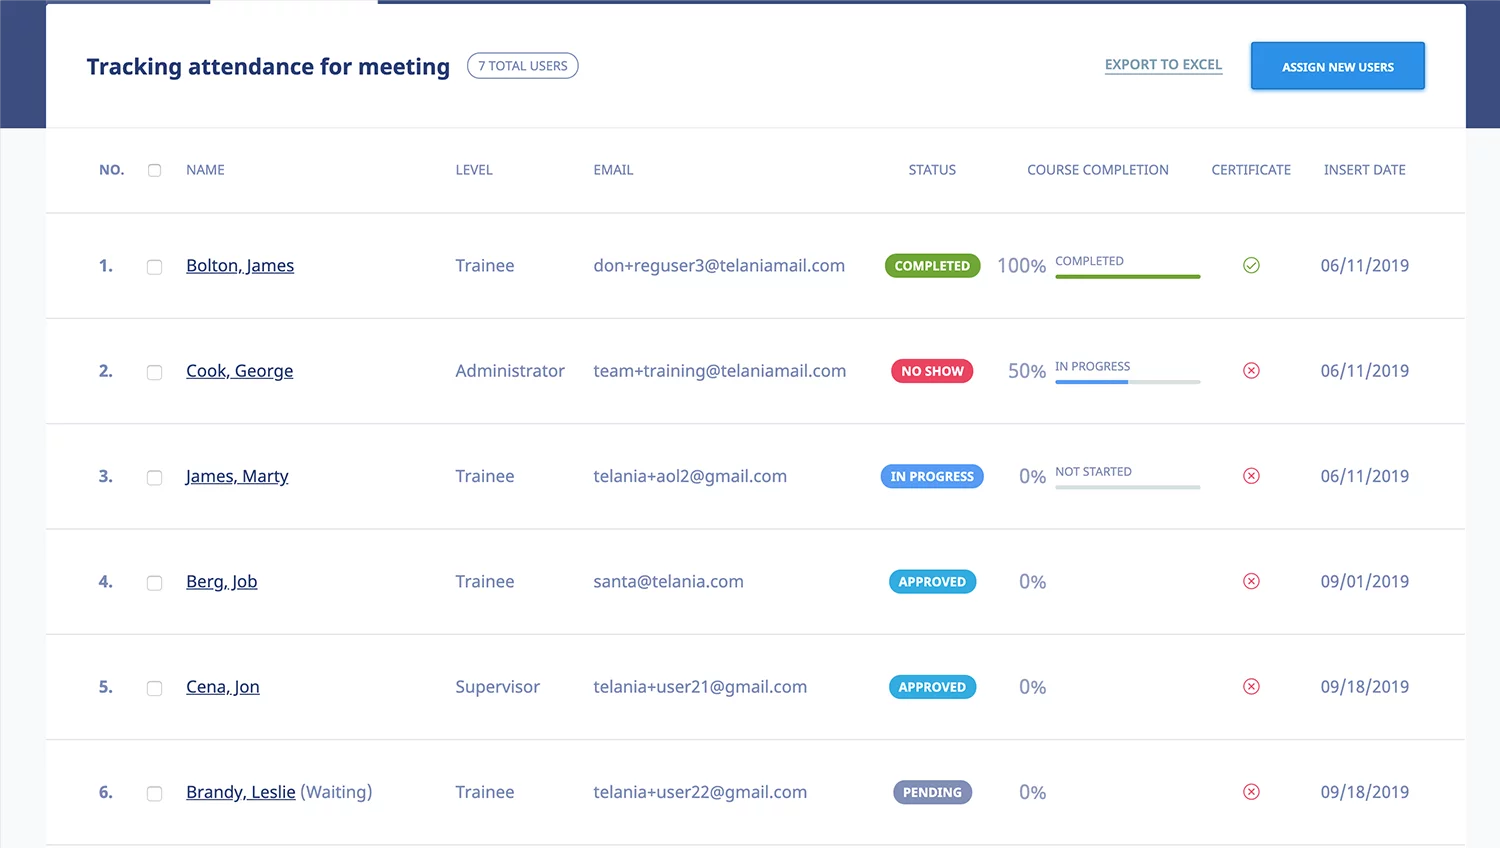Click the green certificate checkmark for Bolton, James
Image resolution: width=1500 pixels, height=848 pixels.
click(1251, 265)
